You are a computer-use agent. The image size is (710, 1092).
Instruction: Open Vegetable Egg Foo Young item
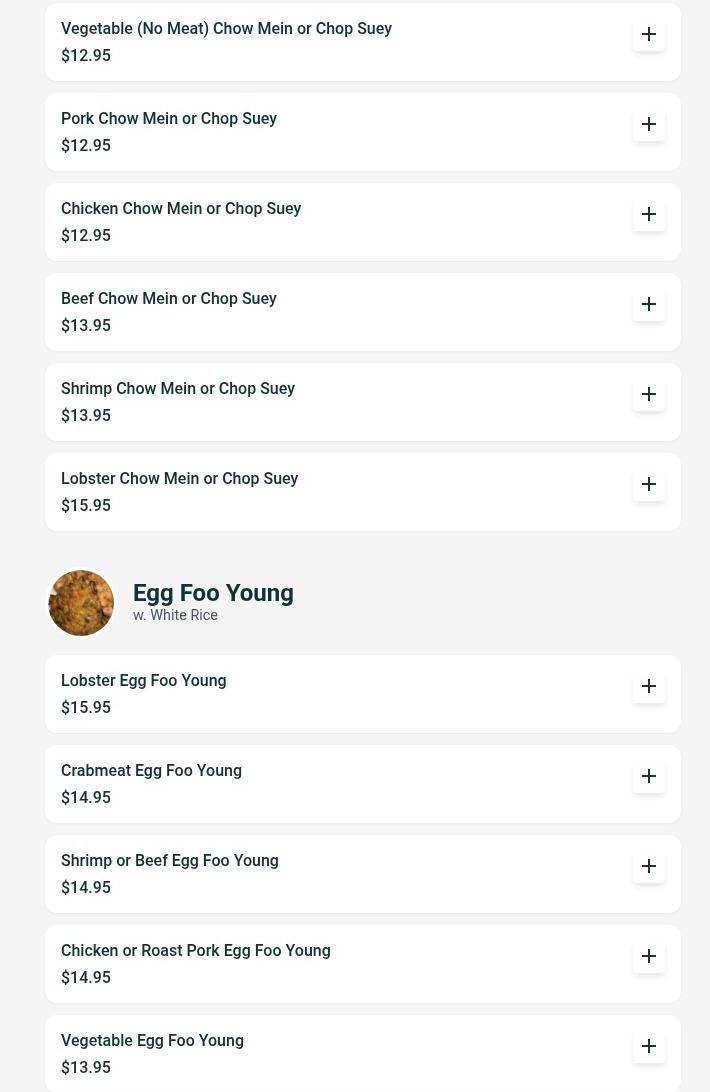pyautogui.click(x=153, y=1041)
